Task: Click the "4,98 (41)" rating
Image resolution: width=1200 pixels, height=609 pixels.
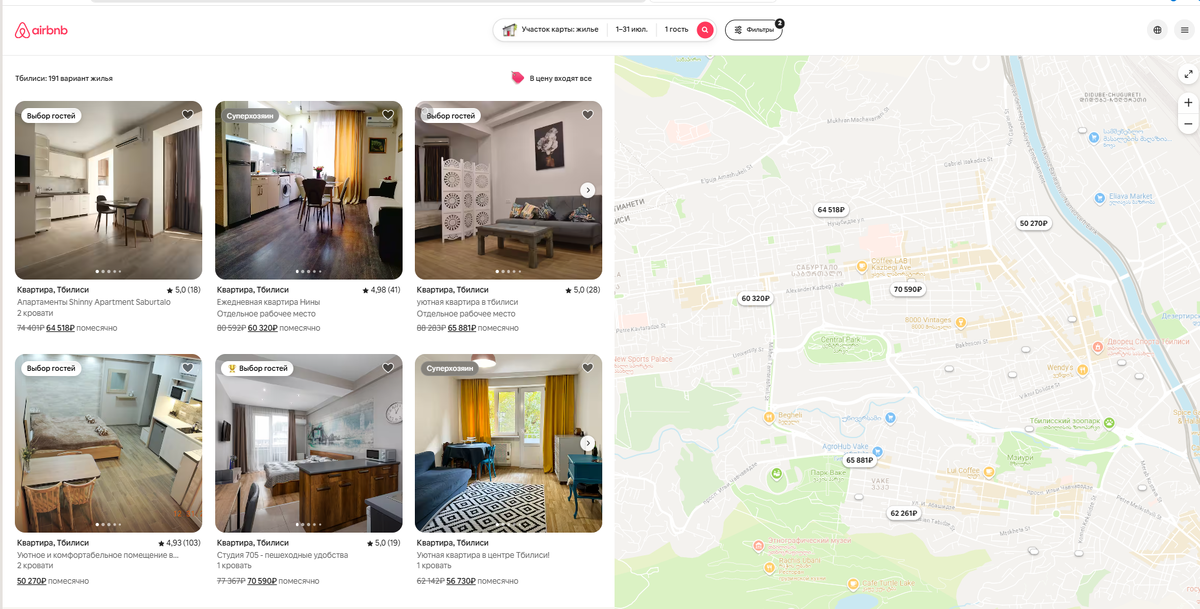Action: point(382,290)
